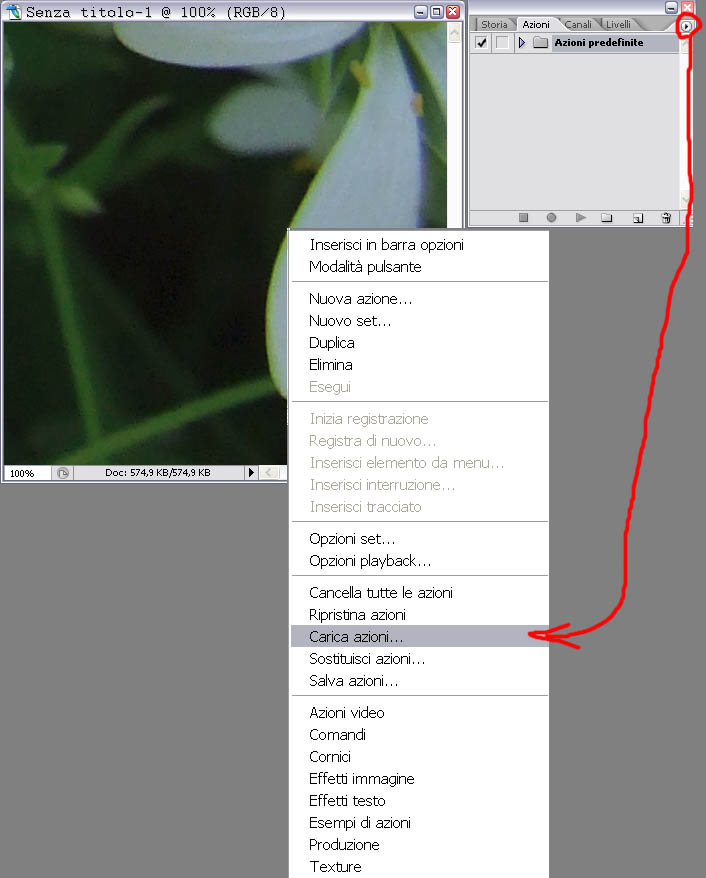706x878 pixels.
Task: Toggle the checkmark for Azioni predefinite
Action: [x=481, y=43]
